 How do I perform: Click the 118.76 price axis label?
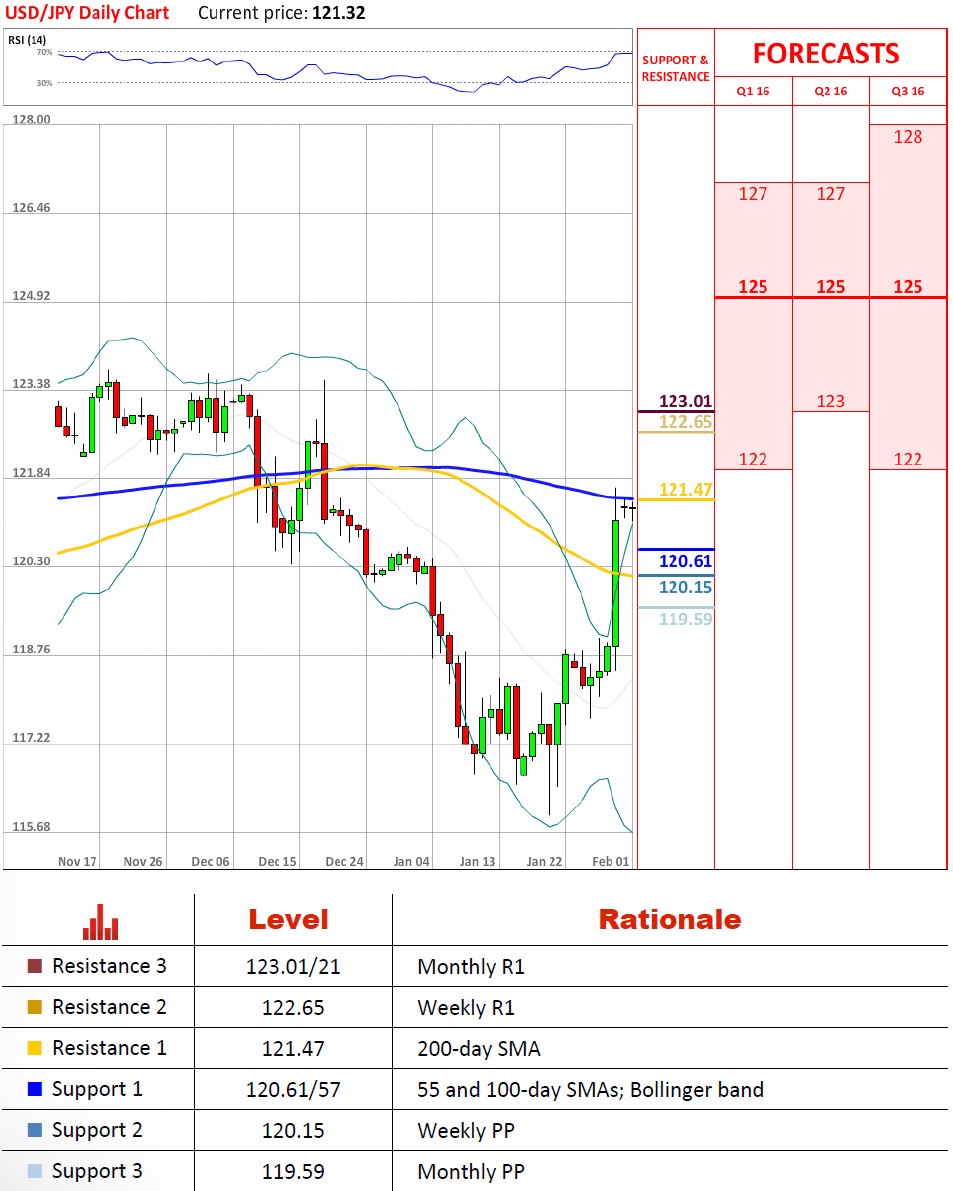click(x=31, y=649)
